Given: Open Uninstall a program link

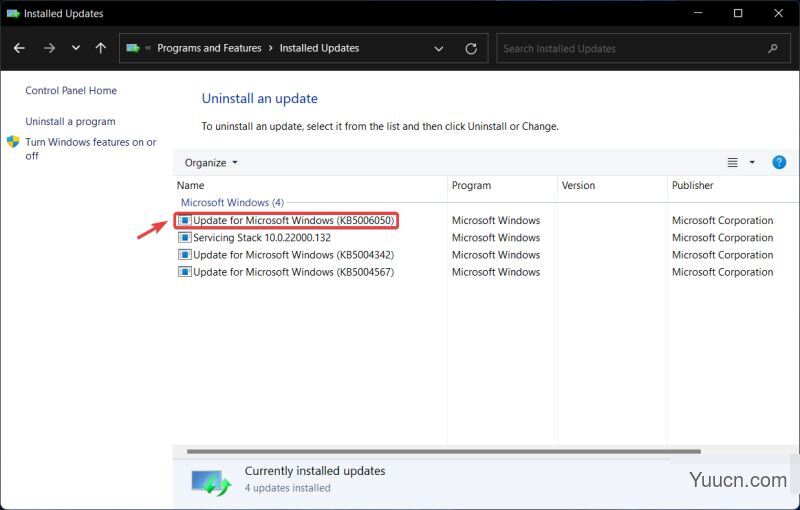Looking at the screenshot, I should click(70, 121).
